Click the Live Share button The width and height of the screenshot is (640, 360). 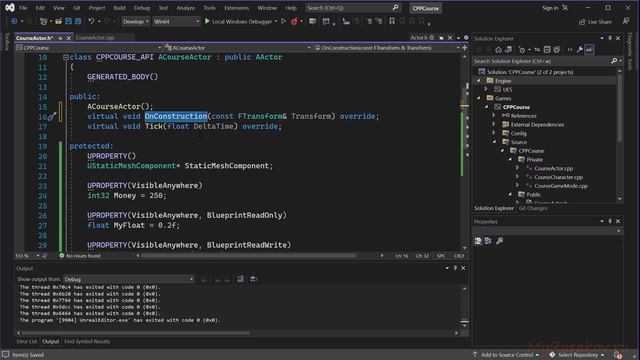click(x=595, y=22)
